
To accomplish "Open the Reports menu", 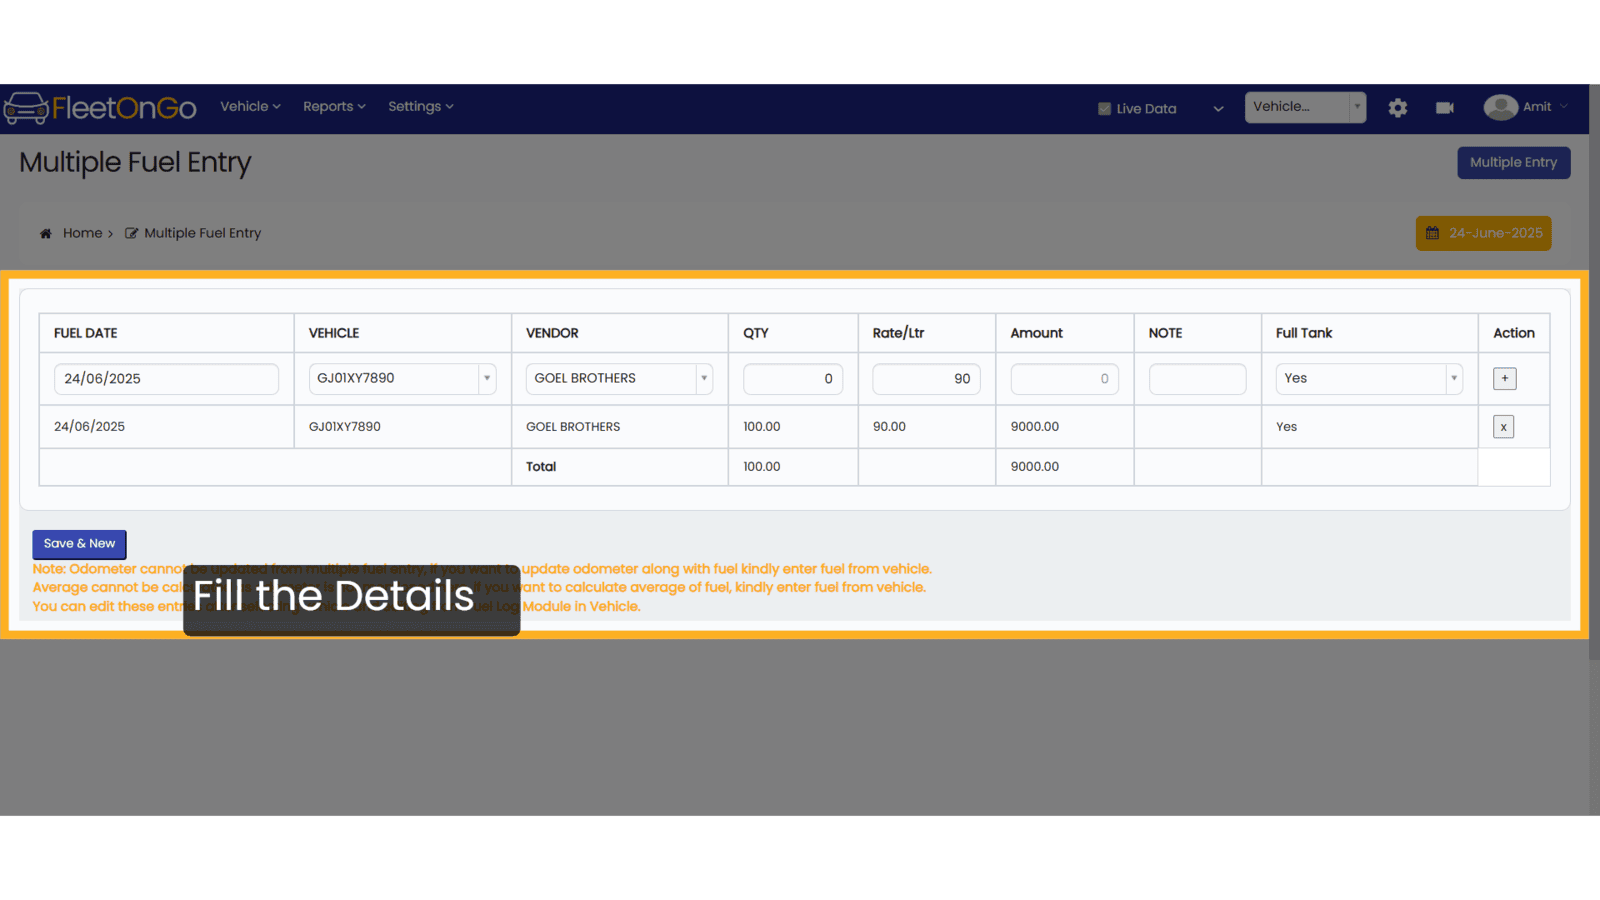I will [334, 106].
